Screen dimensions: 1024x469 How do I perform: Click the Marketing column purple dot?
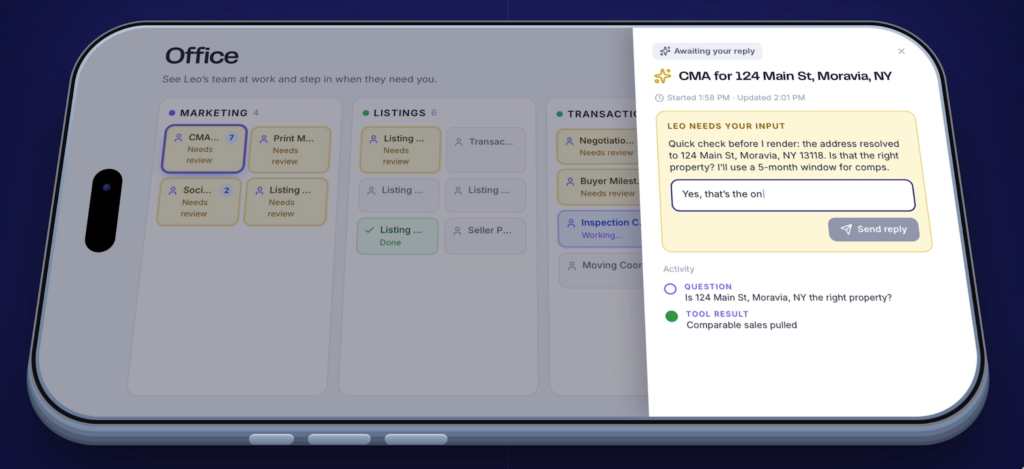[172, 113]
